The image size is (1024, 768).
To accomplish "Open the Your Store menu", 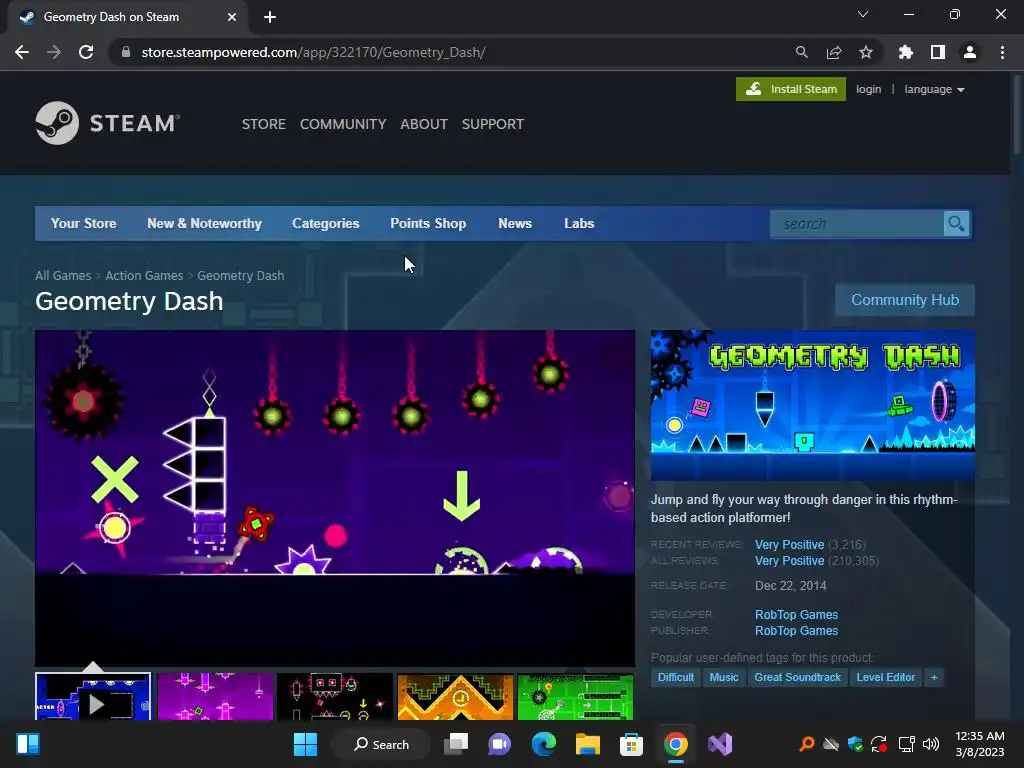I will click(84, 223).
